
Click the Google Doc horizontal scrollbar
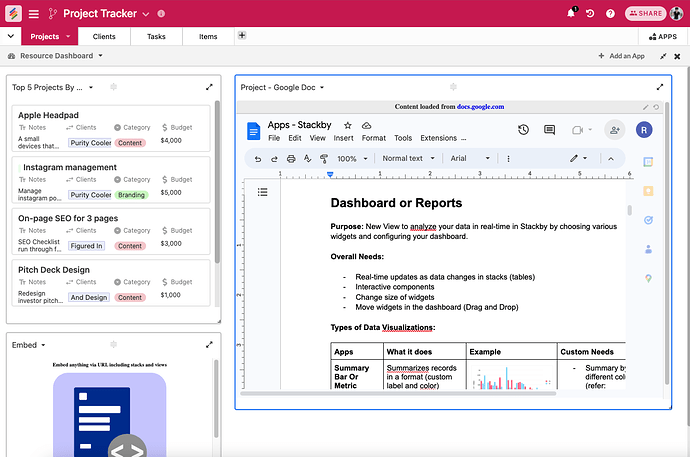tap(398, 393)
